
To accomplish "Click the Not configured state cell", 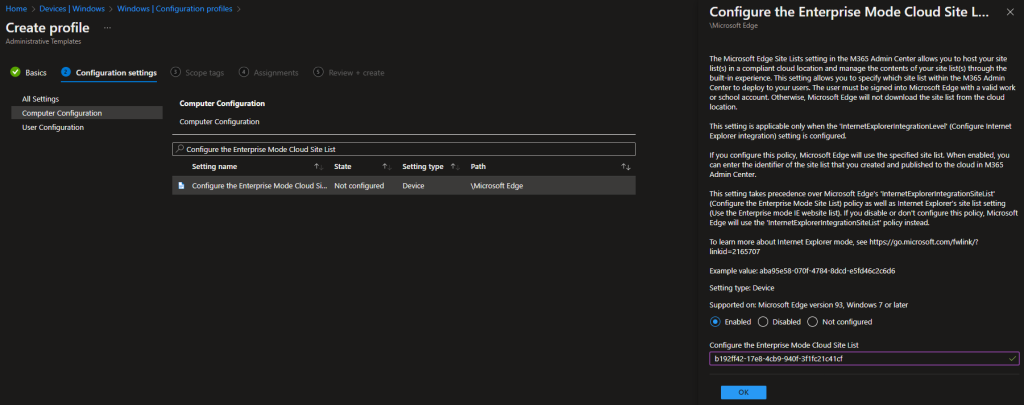I will coord(359,186).
